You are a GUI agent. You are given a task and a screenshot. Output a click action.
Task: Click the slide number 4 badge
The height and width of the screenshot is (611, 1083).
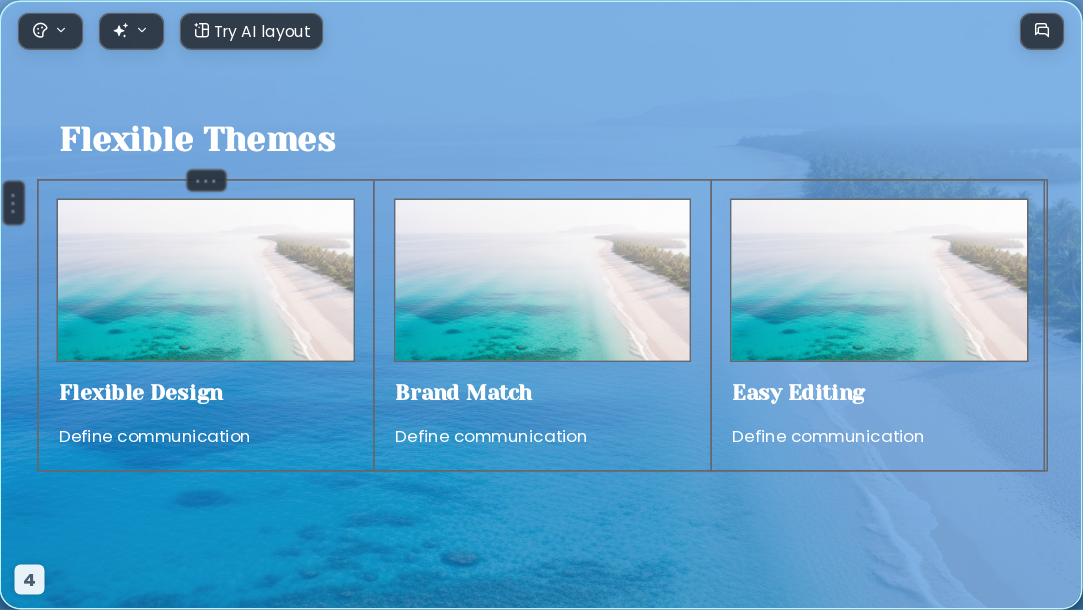coord(30,580)
